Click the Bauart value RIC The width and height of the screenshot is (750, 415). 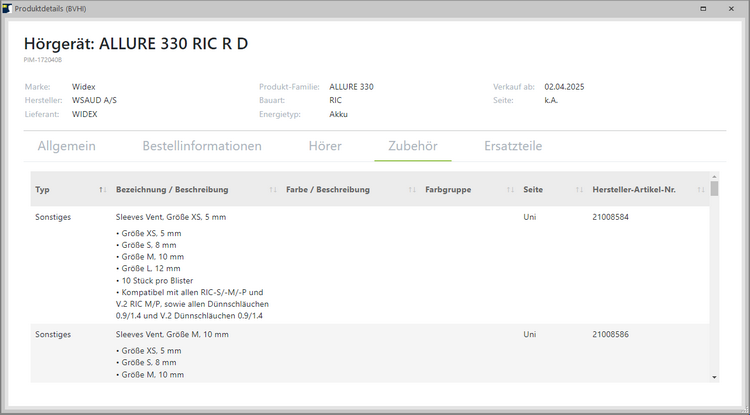click(335, 100)
